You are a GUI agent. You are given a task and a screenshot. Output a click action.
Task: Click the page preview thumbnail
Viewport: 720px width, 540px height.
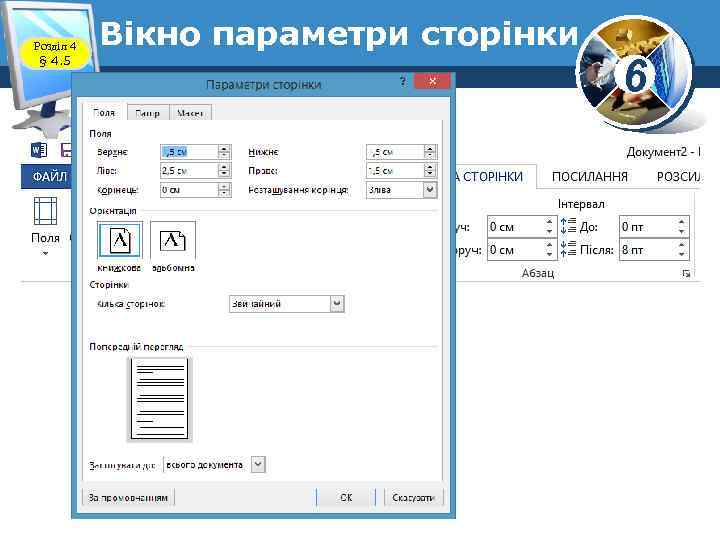click(159, 399)
